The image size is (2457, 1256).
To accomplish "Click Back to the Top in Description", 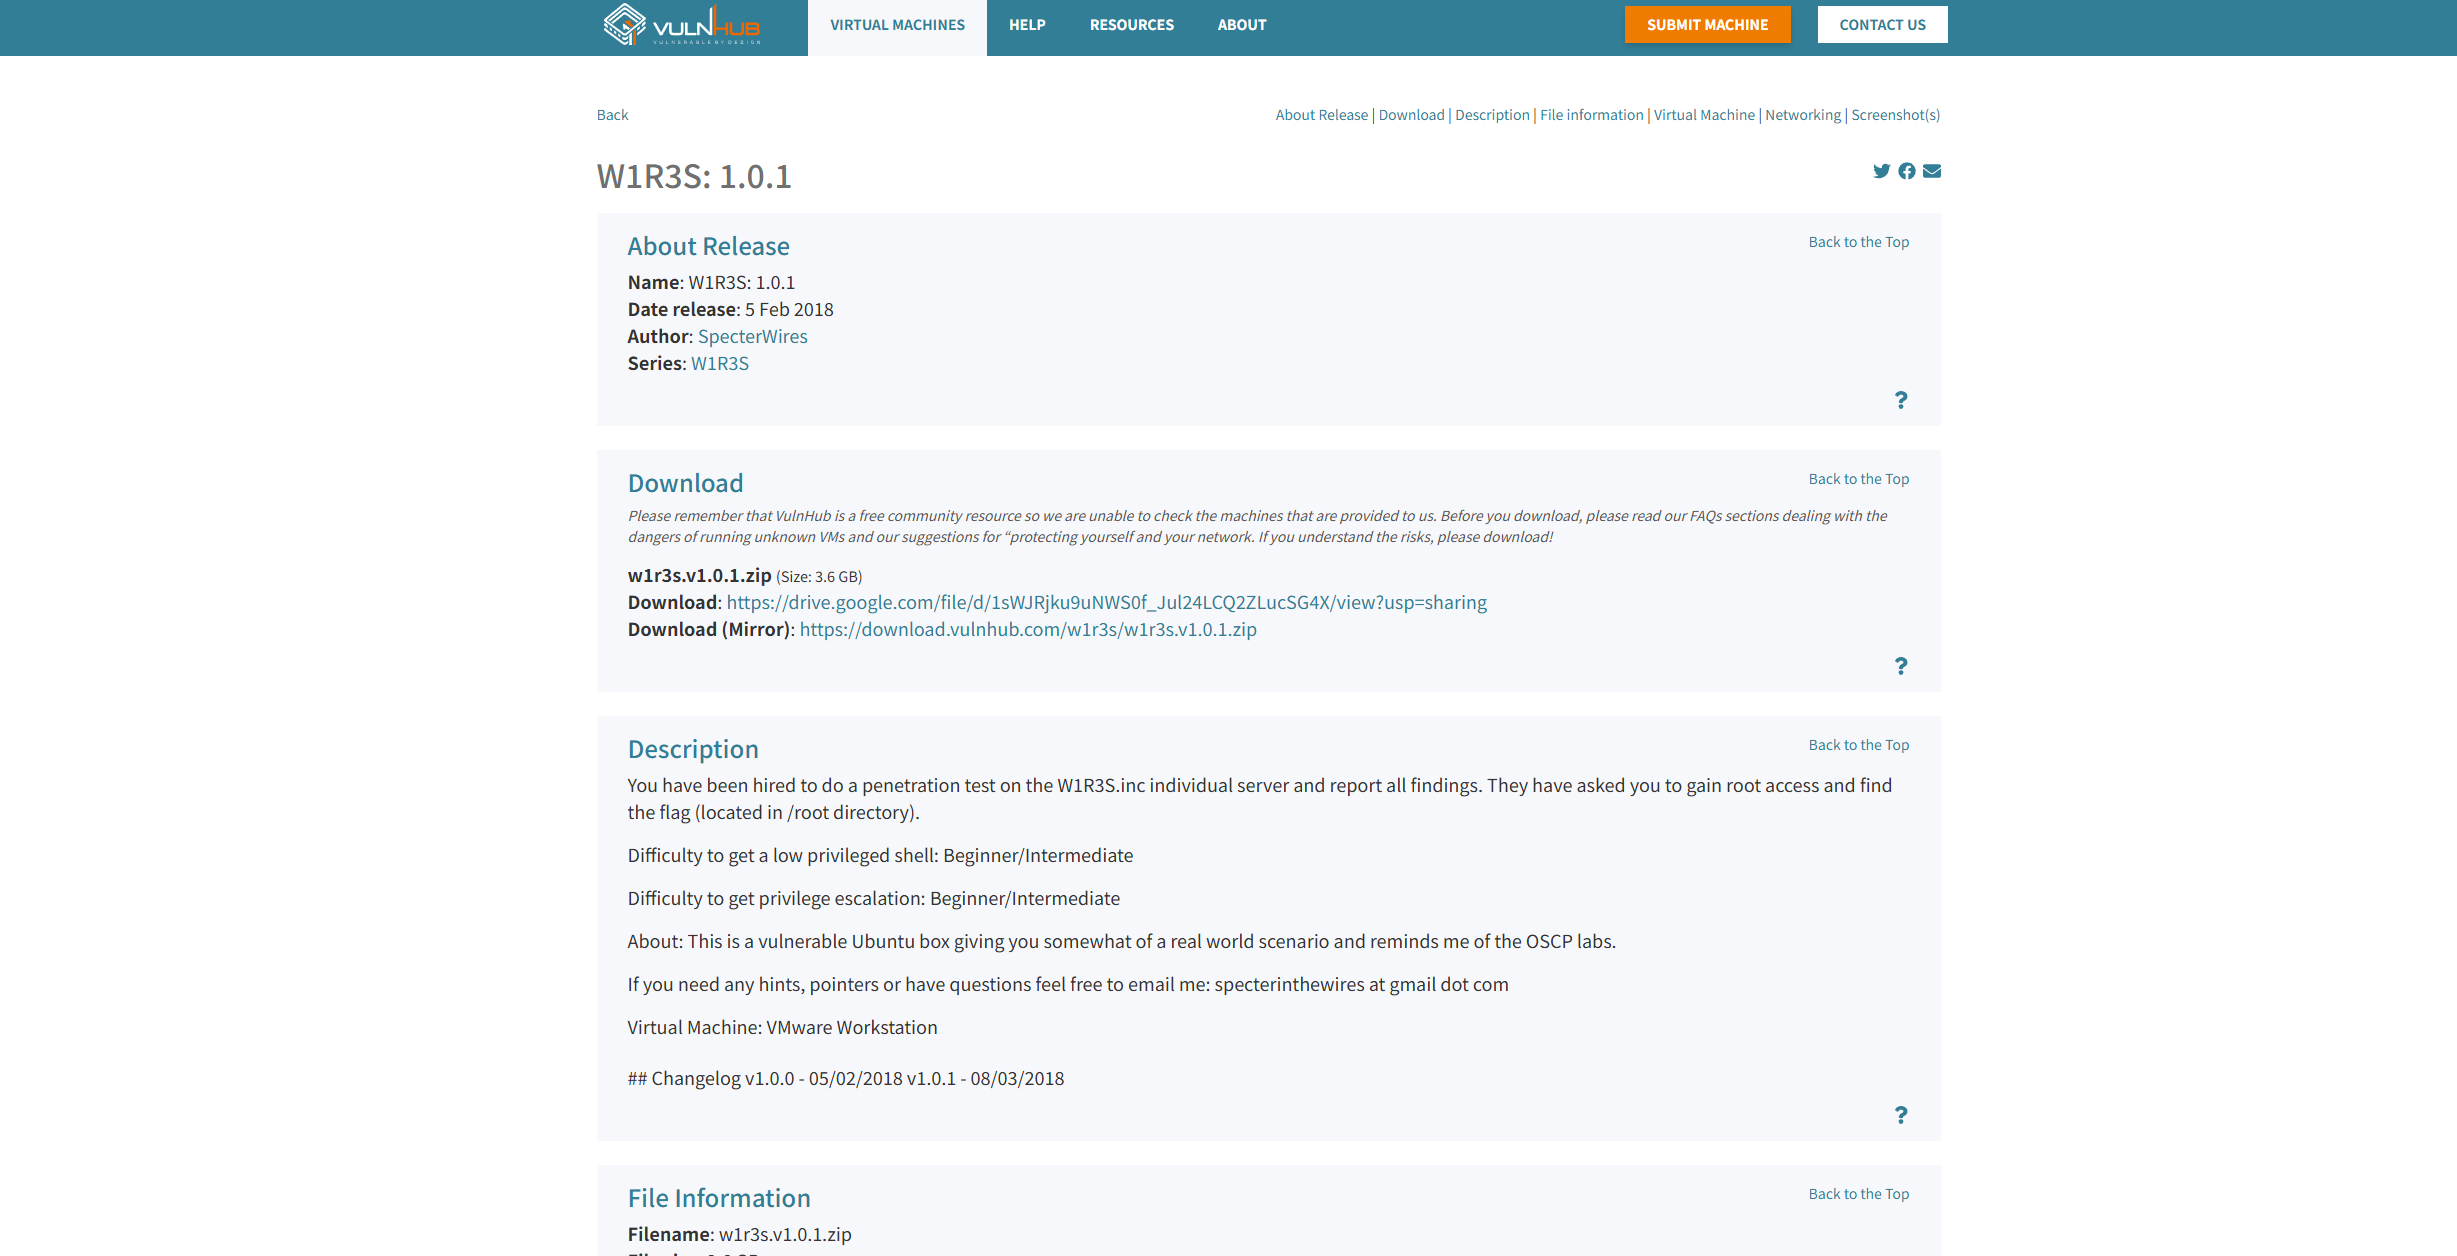I will tap(1858, 745).
